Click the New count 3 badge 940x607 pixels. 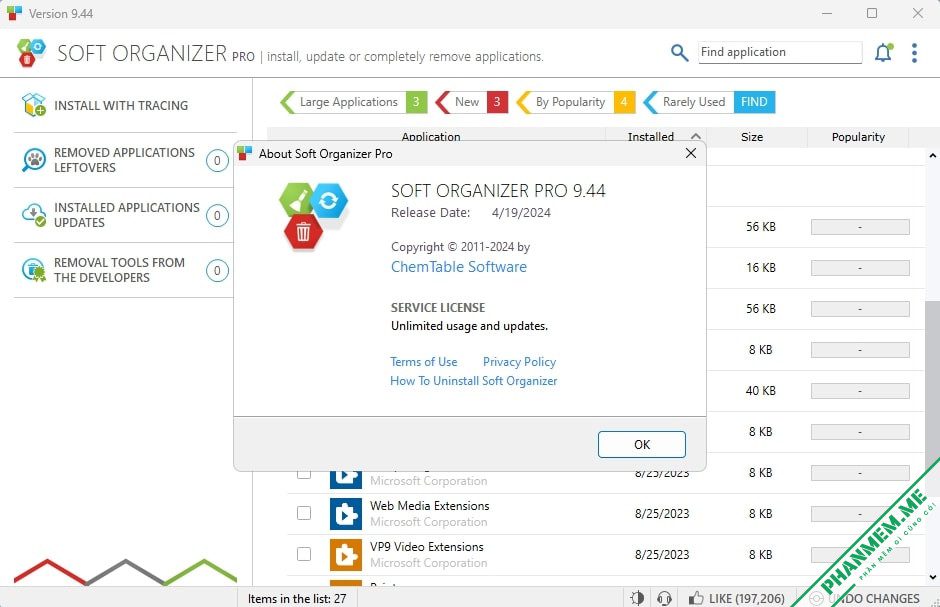pyautogui.click(x=497, y=102)
